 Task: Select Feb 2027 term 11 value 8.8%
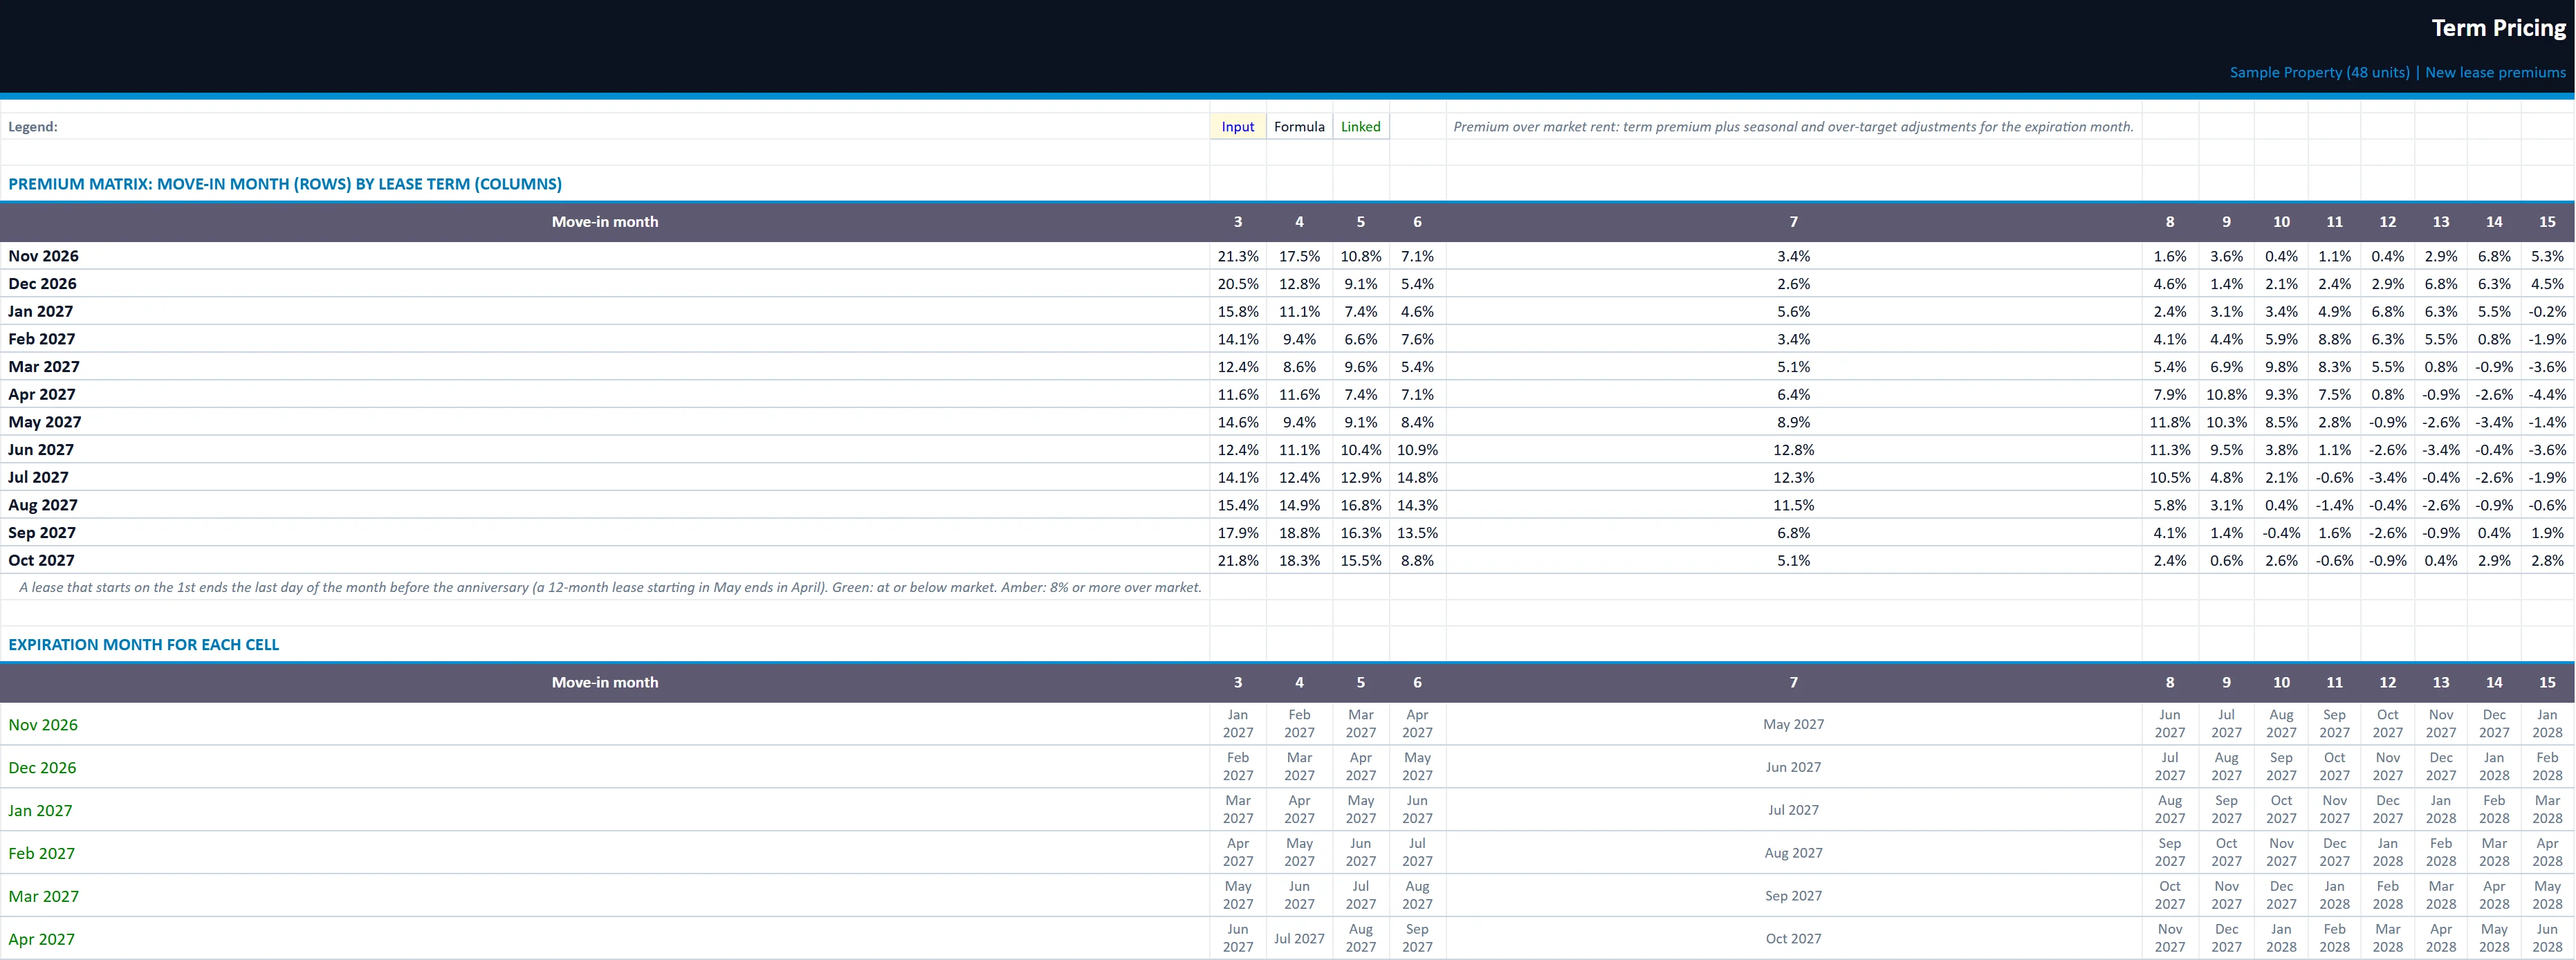(x=2334, y=339)
